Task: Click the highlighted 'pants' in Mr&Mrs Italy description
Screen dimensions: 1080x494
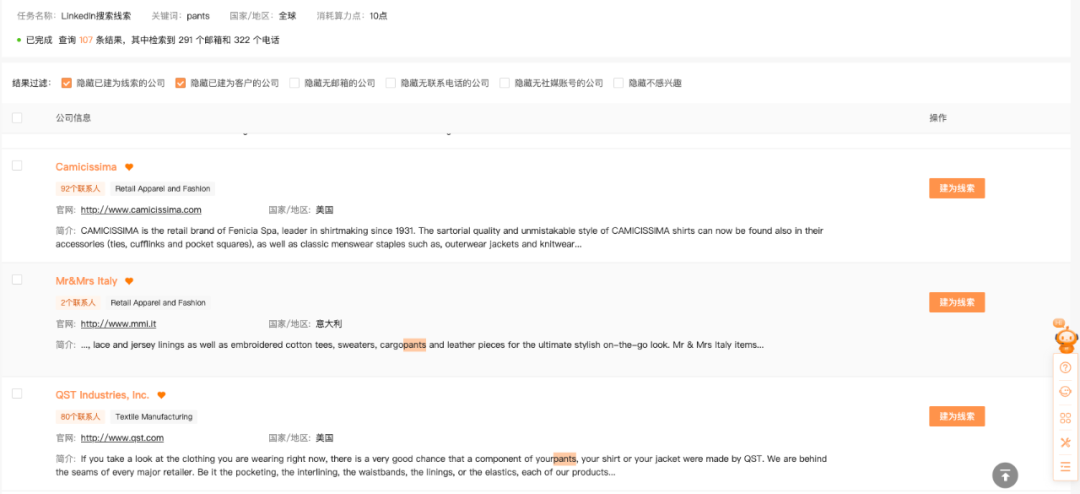Action: coord(415,344)
